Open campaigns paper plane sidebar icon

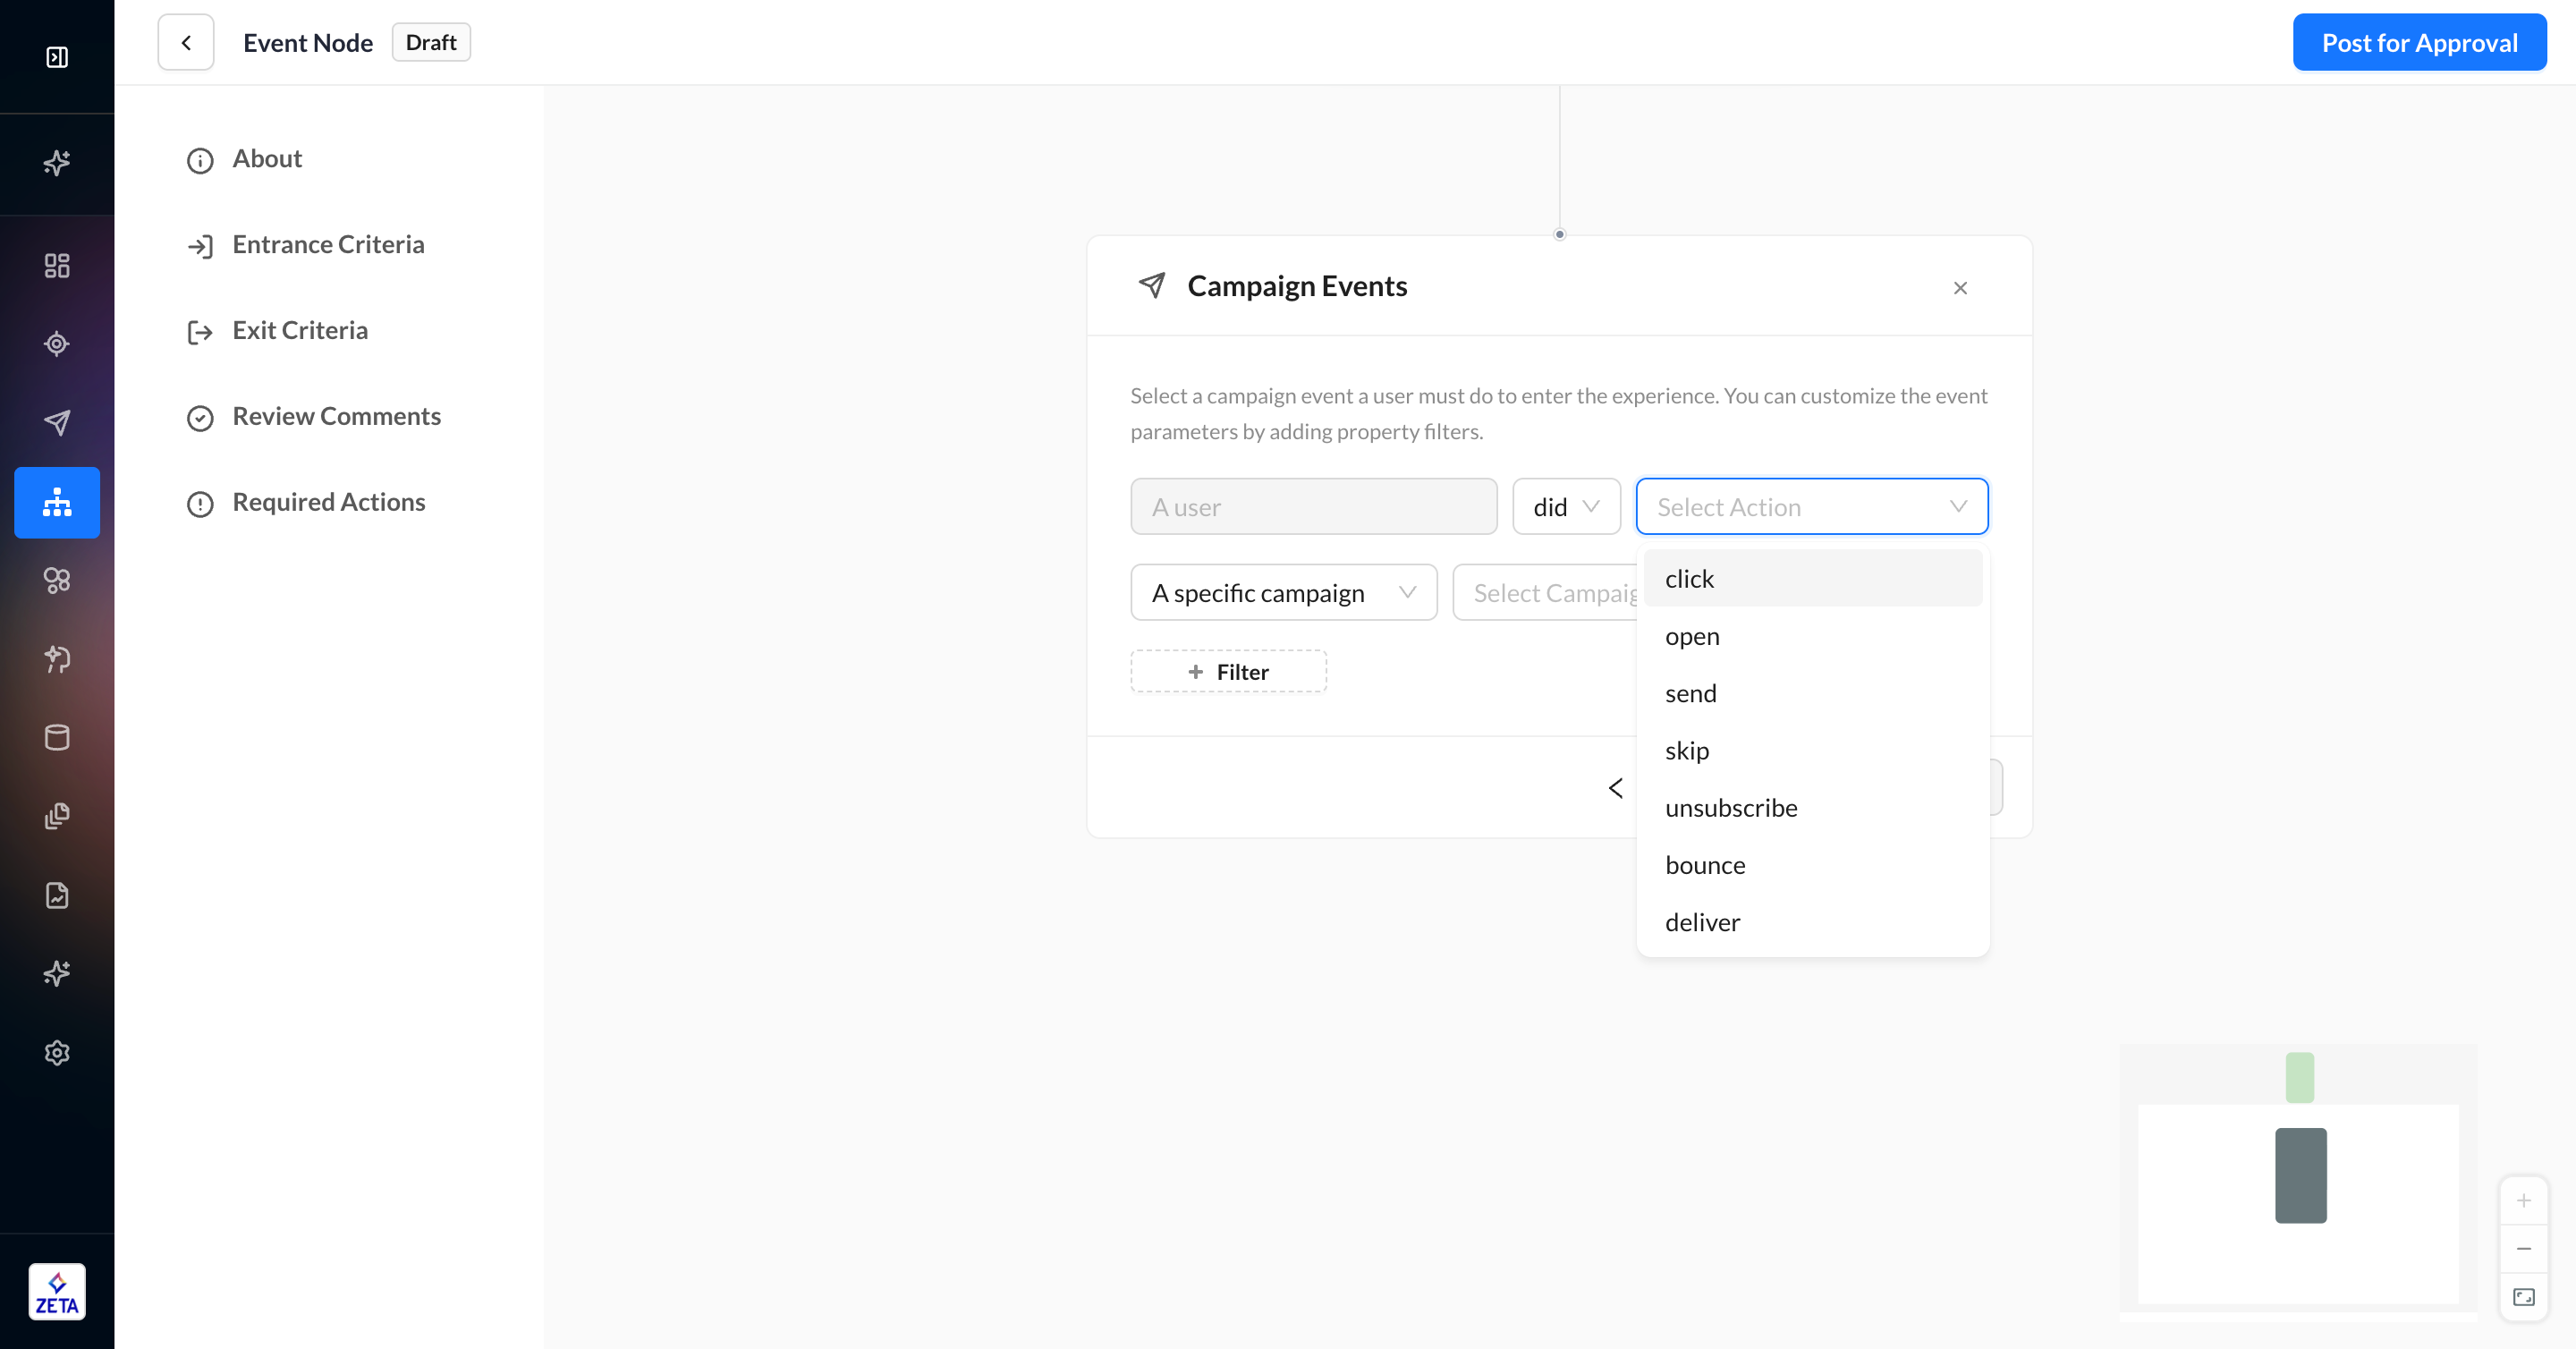(x=57, y=422)
